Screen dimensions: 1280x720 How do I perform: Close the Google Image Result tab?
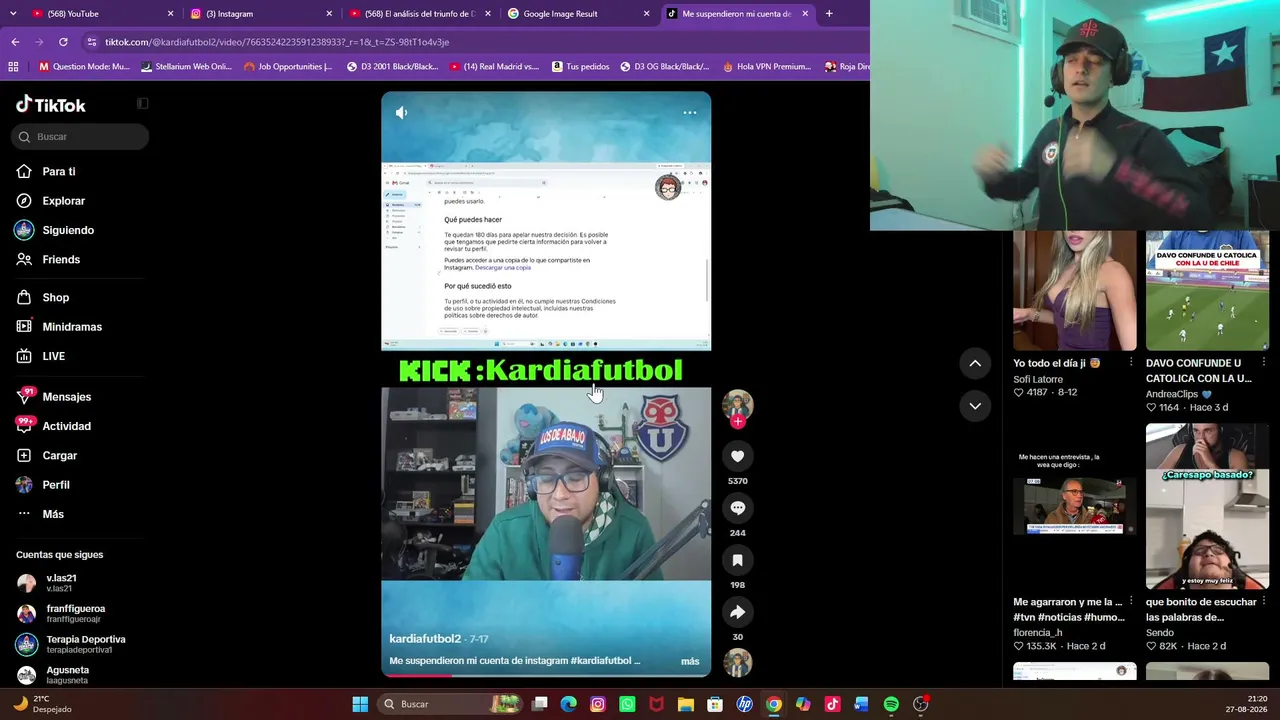tap(646, 14)
